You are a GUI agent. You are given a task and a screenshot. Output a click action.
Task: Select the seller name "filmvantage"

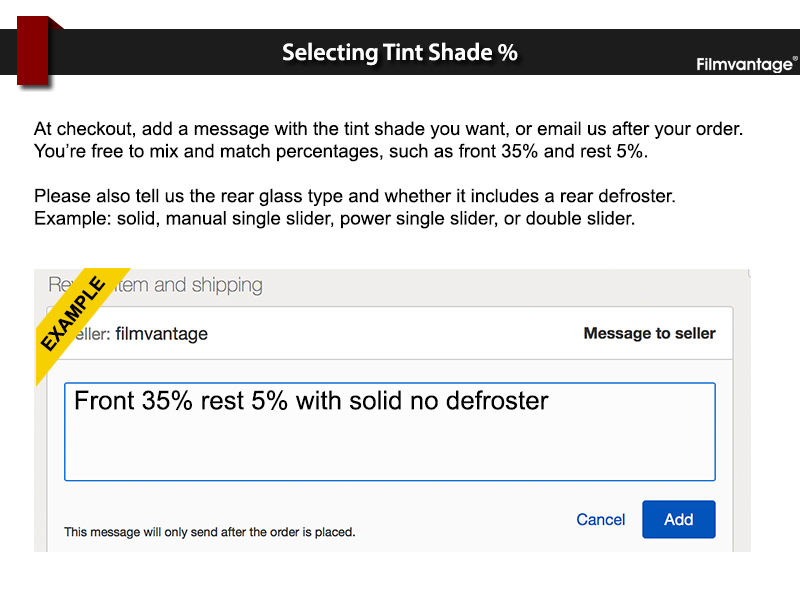162,334
